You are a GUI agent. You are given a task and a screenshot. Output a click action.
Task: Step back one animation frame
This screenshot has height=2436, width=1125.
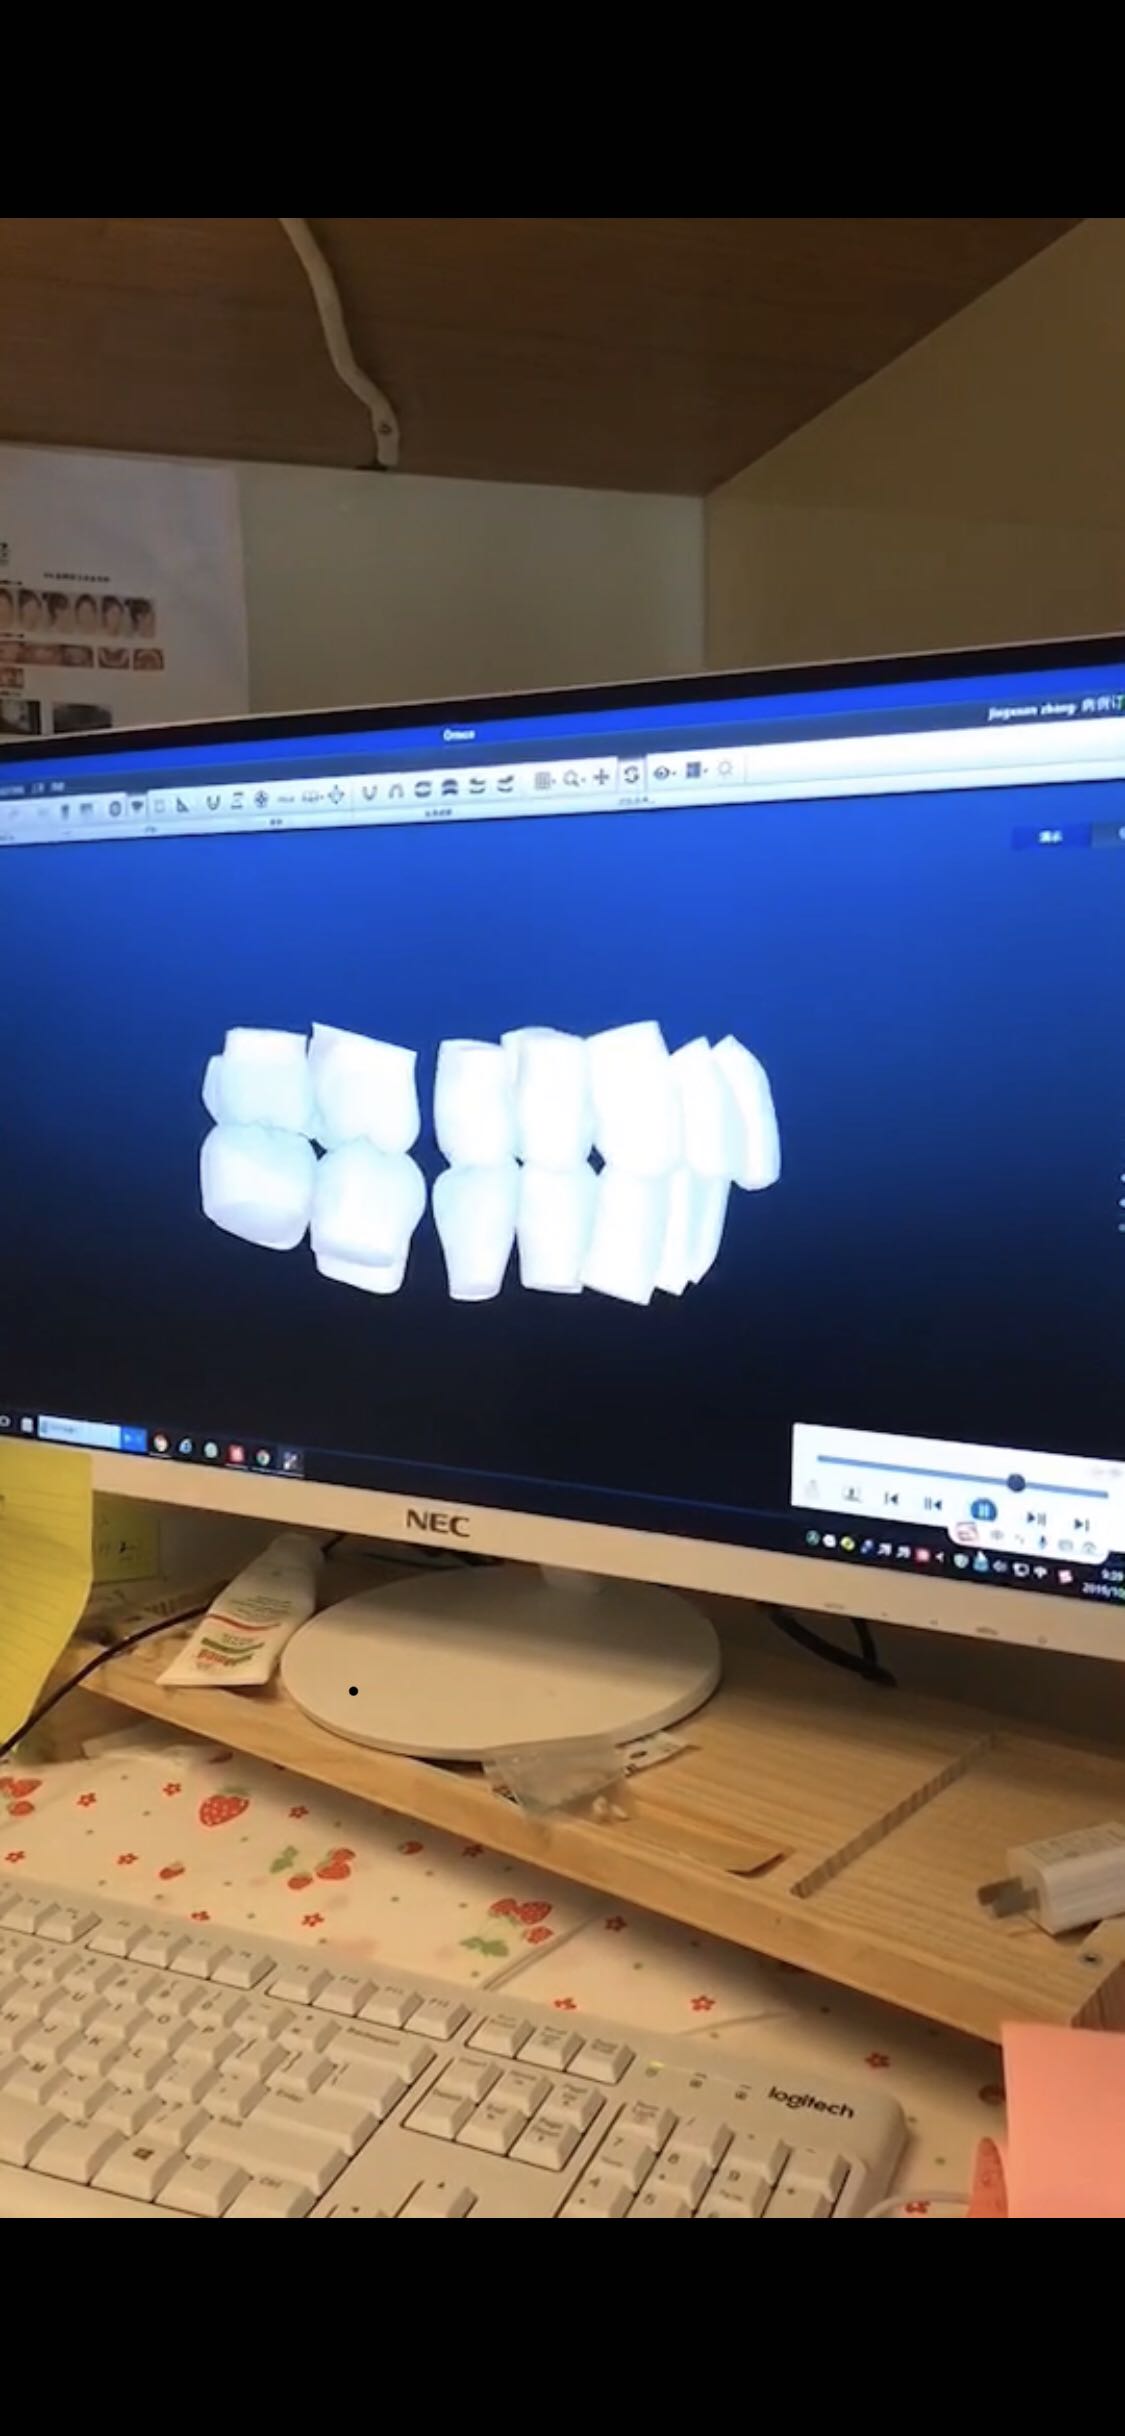pyautogui.click(x=932, y=1503)
